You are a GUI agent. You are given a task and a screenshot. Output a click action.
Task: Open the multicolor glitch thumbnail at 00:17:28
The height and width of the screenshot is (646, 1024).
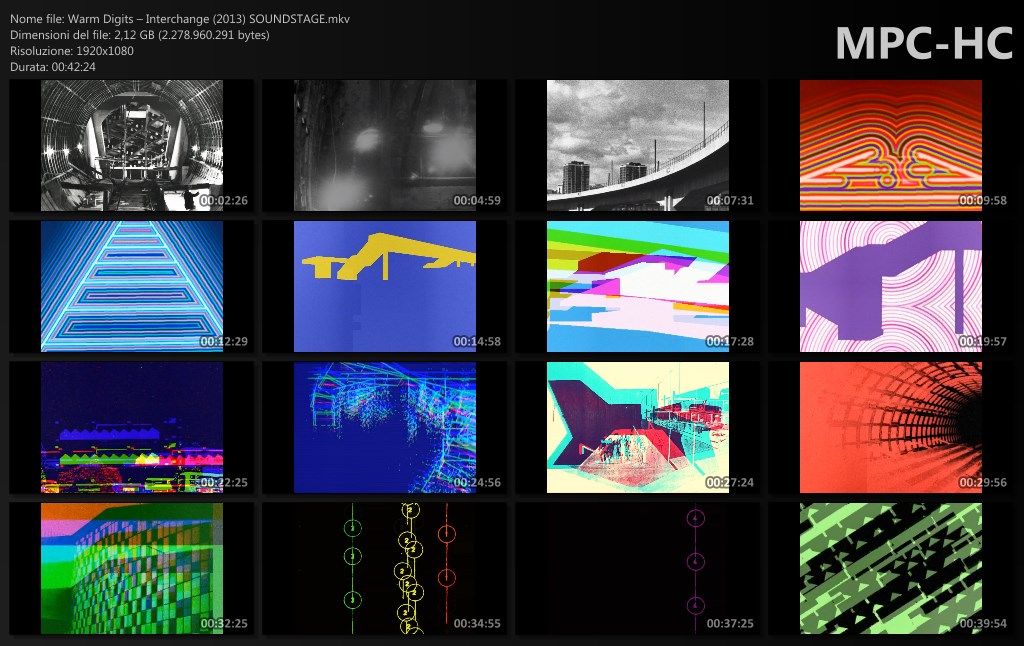(637, 286)
